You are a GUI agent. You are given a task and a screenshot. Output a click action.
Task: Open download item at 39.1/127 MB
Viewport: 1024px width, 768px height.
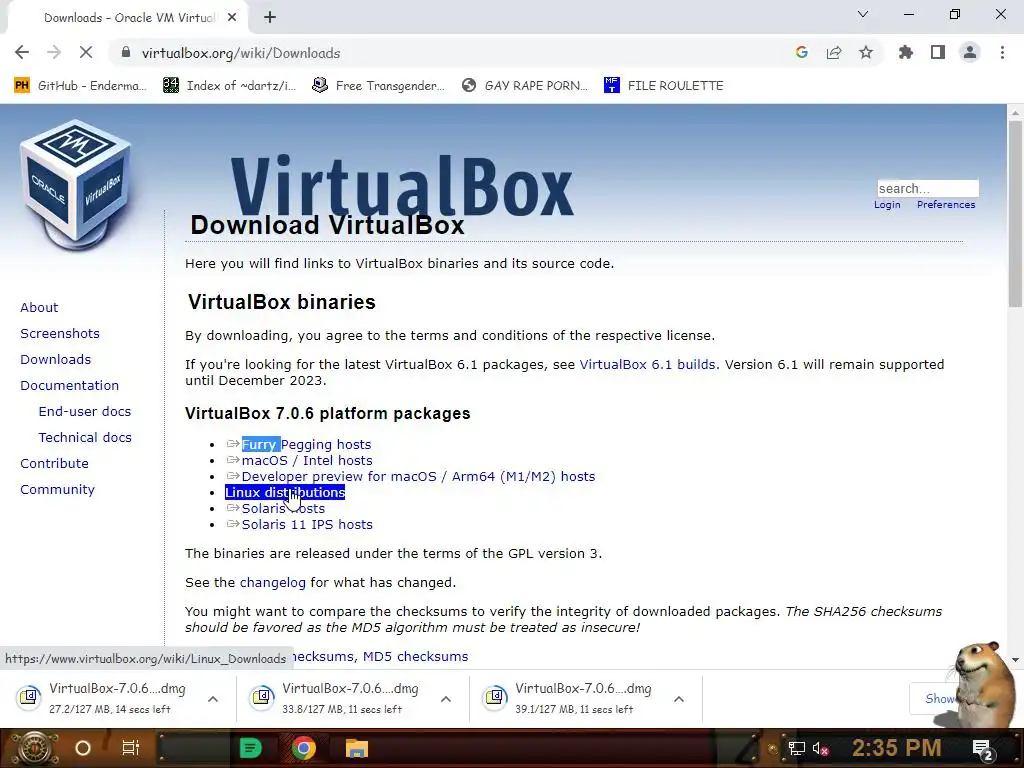point(571,698)
